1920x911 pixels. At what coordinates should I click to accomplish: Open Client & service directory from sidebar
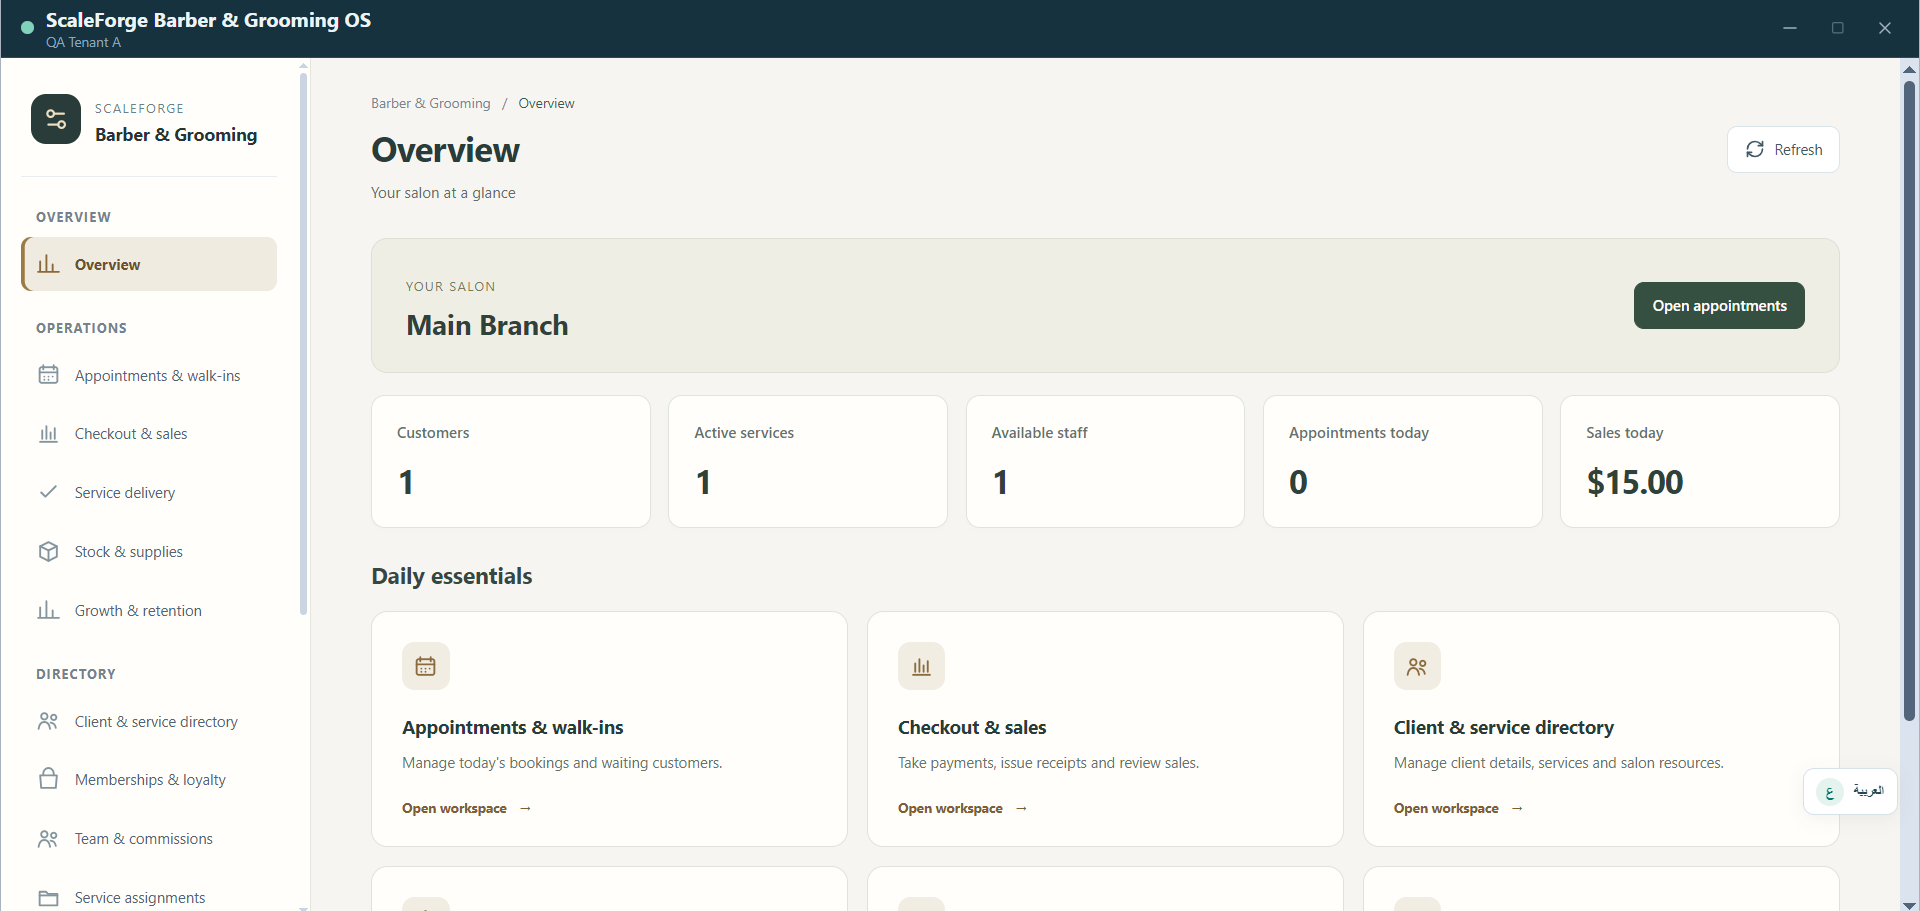[149, 721]
